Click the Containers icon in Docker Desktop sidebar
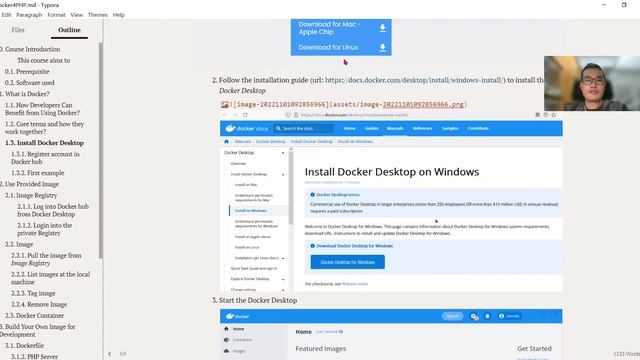640x360 pixels. point(227,340)
